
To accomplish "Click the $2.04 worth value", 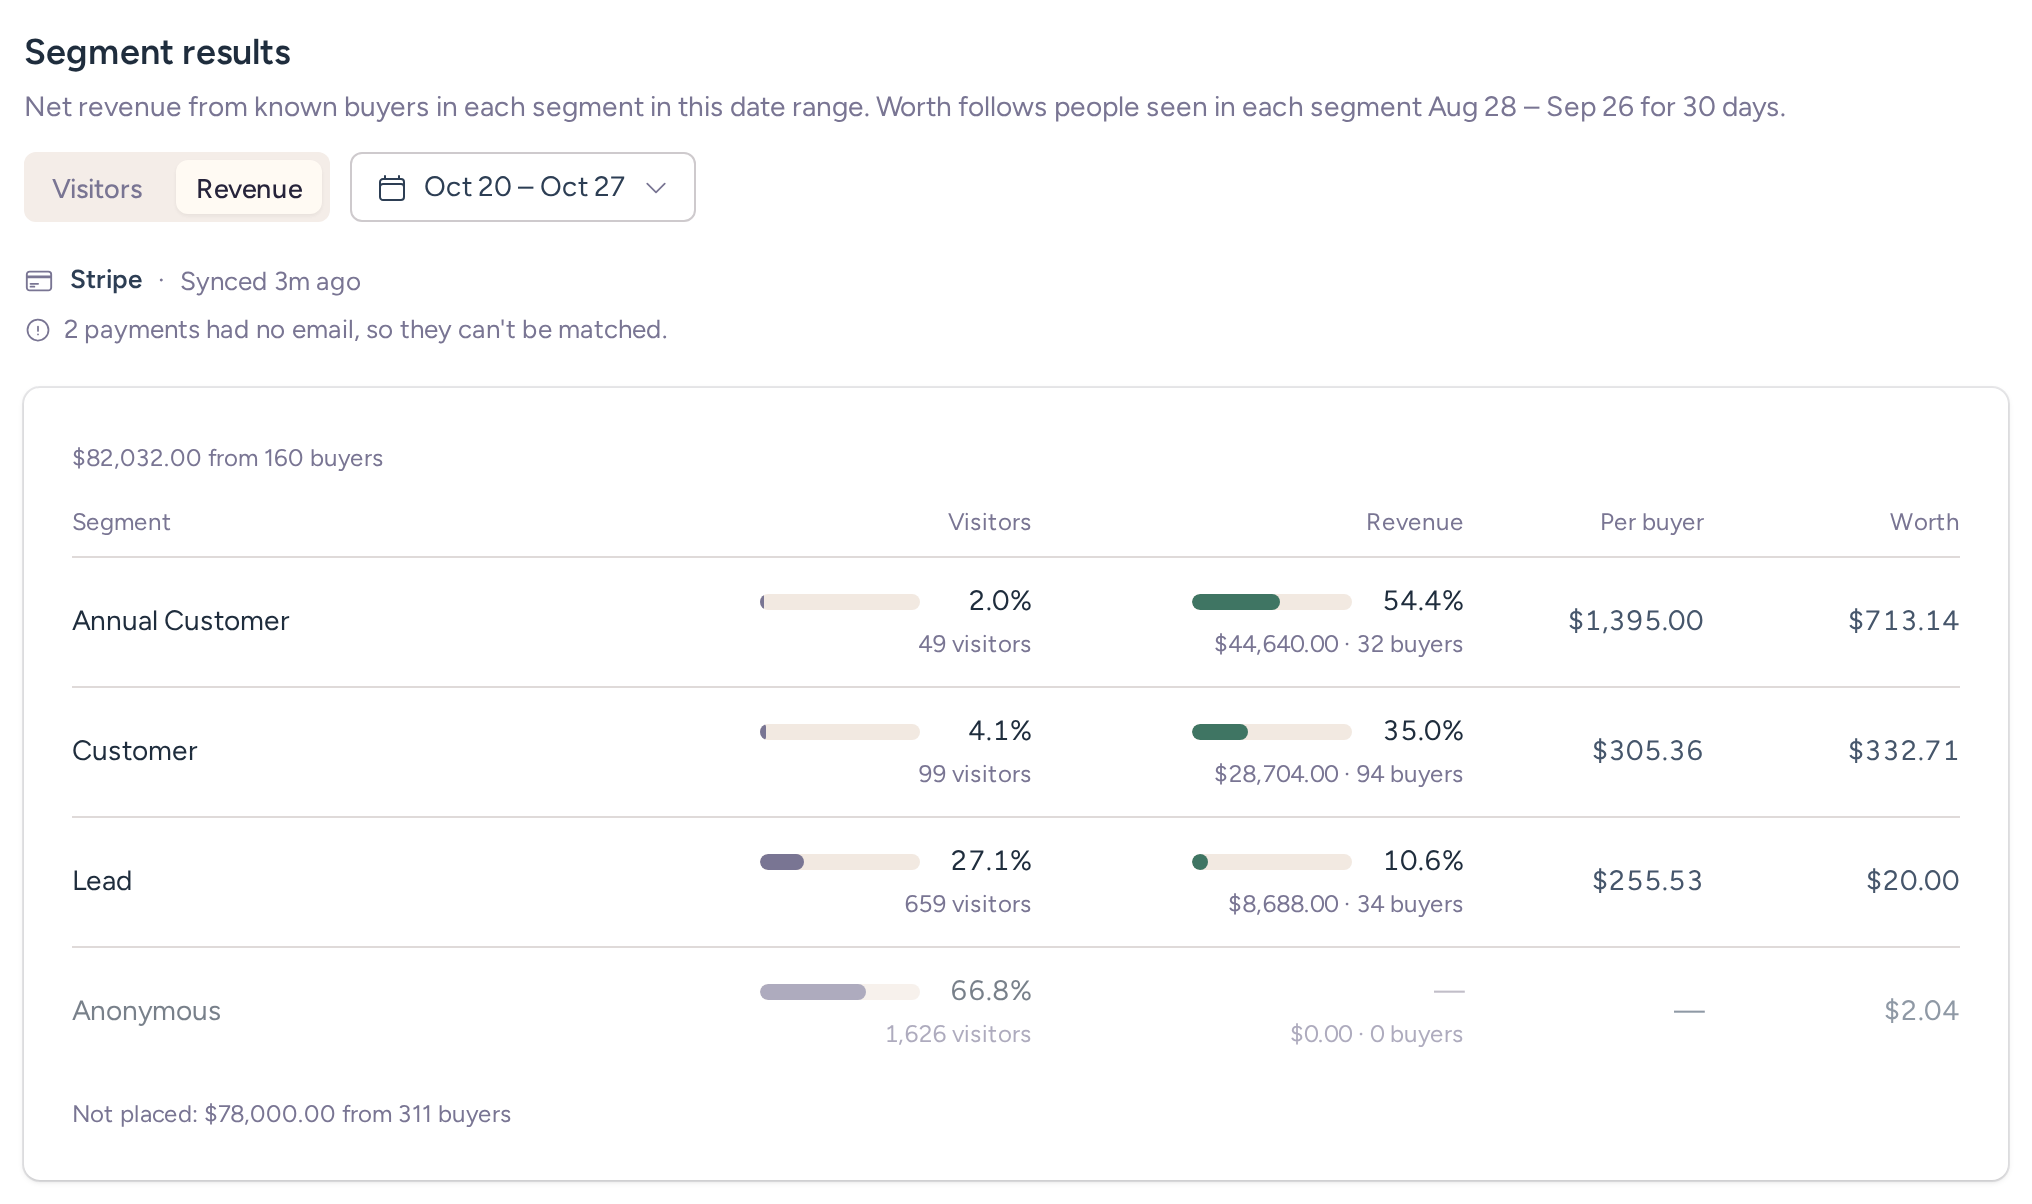I will click(x=1922, y=1011).
